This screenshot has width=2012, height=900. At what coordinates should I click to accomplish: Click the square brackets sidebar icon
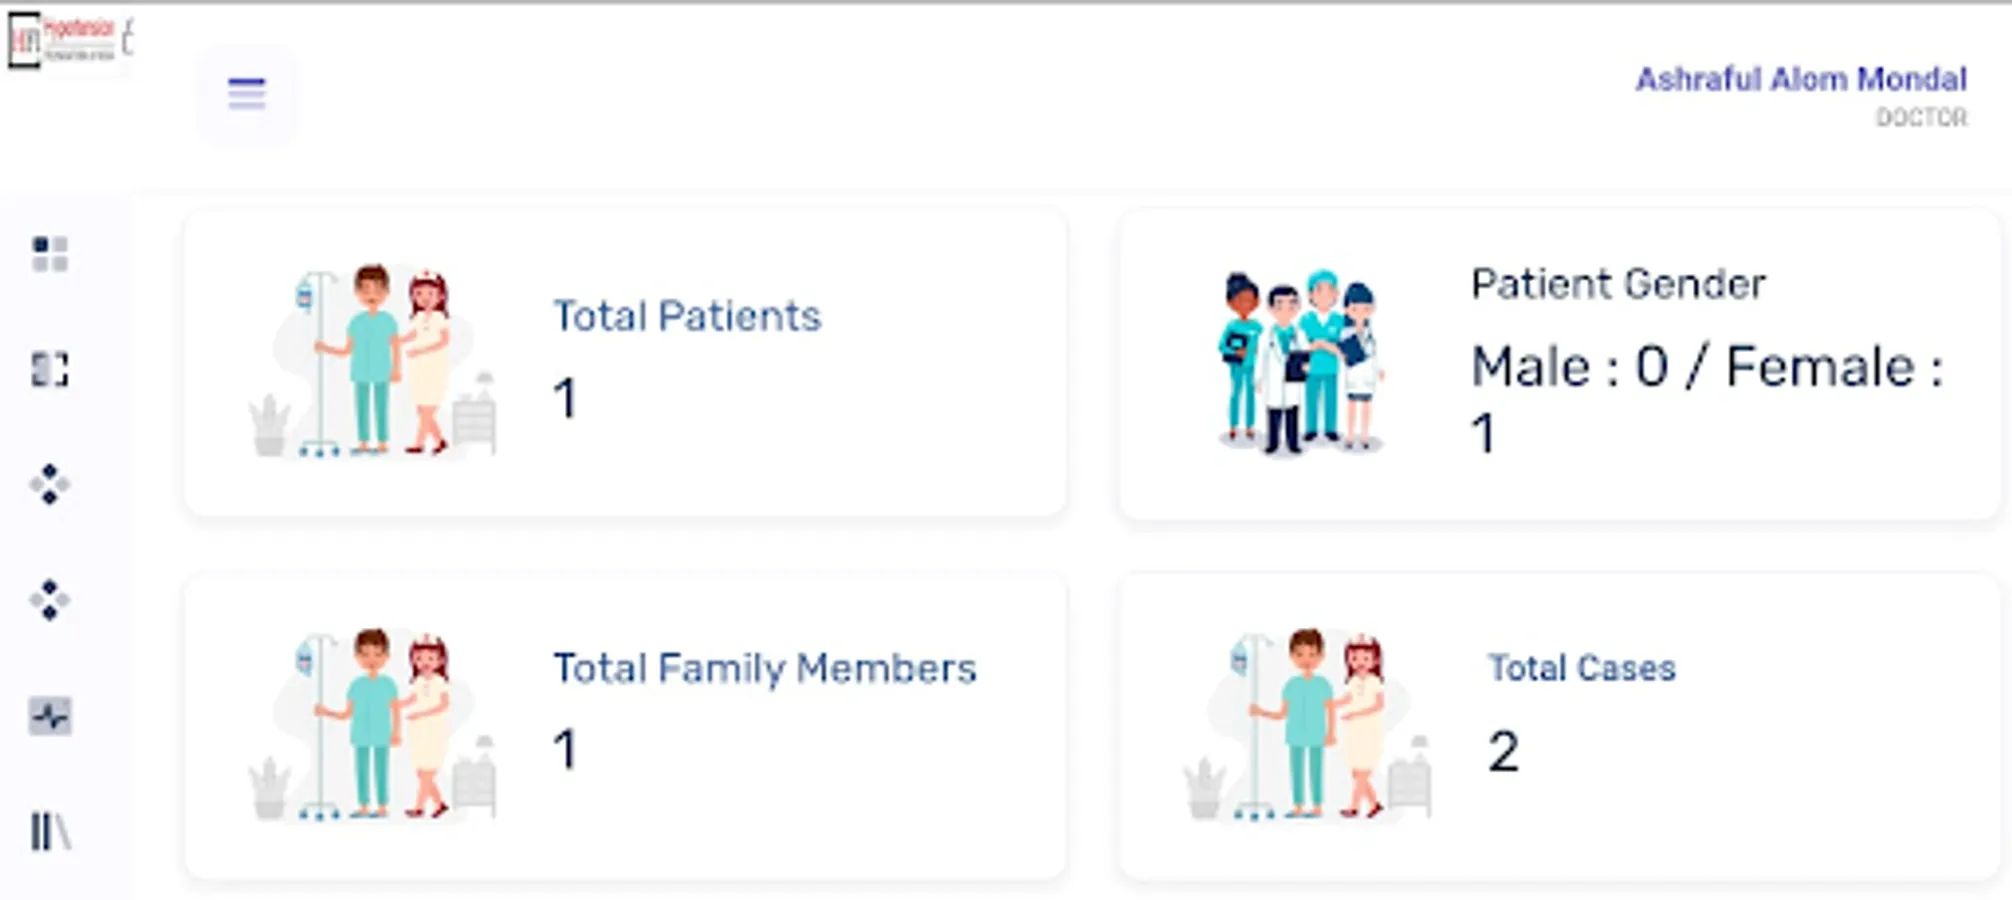tap(50, 369)
